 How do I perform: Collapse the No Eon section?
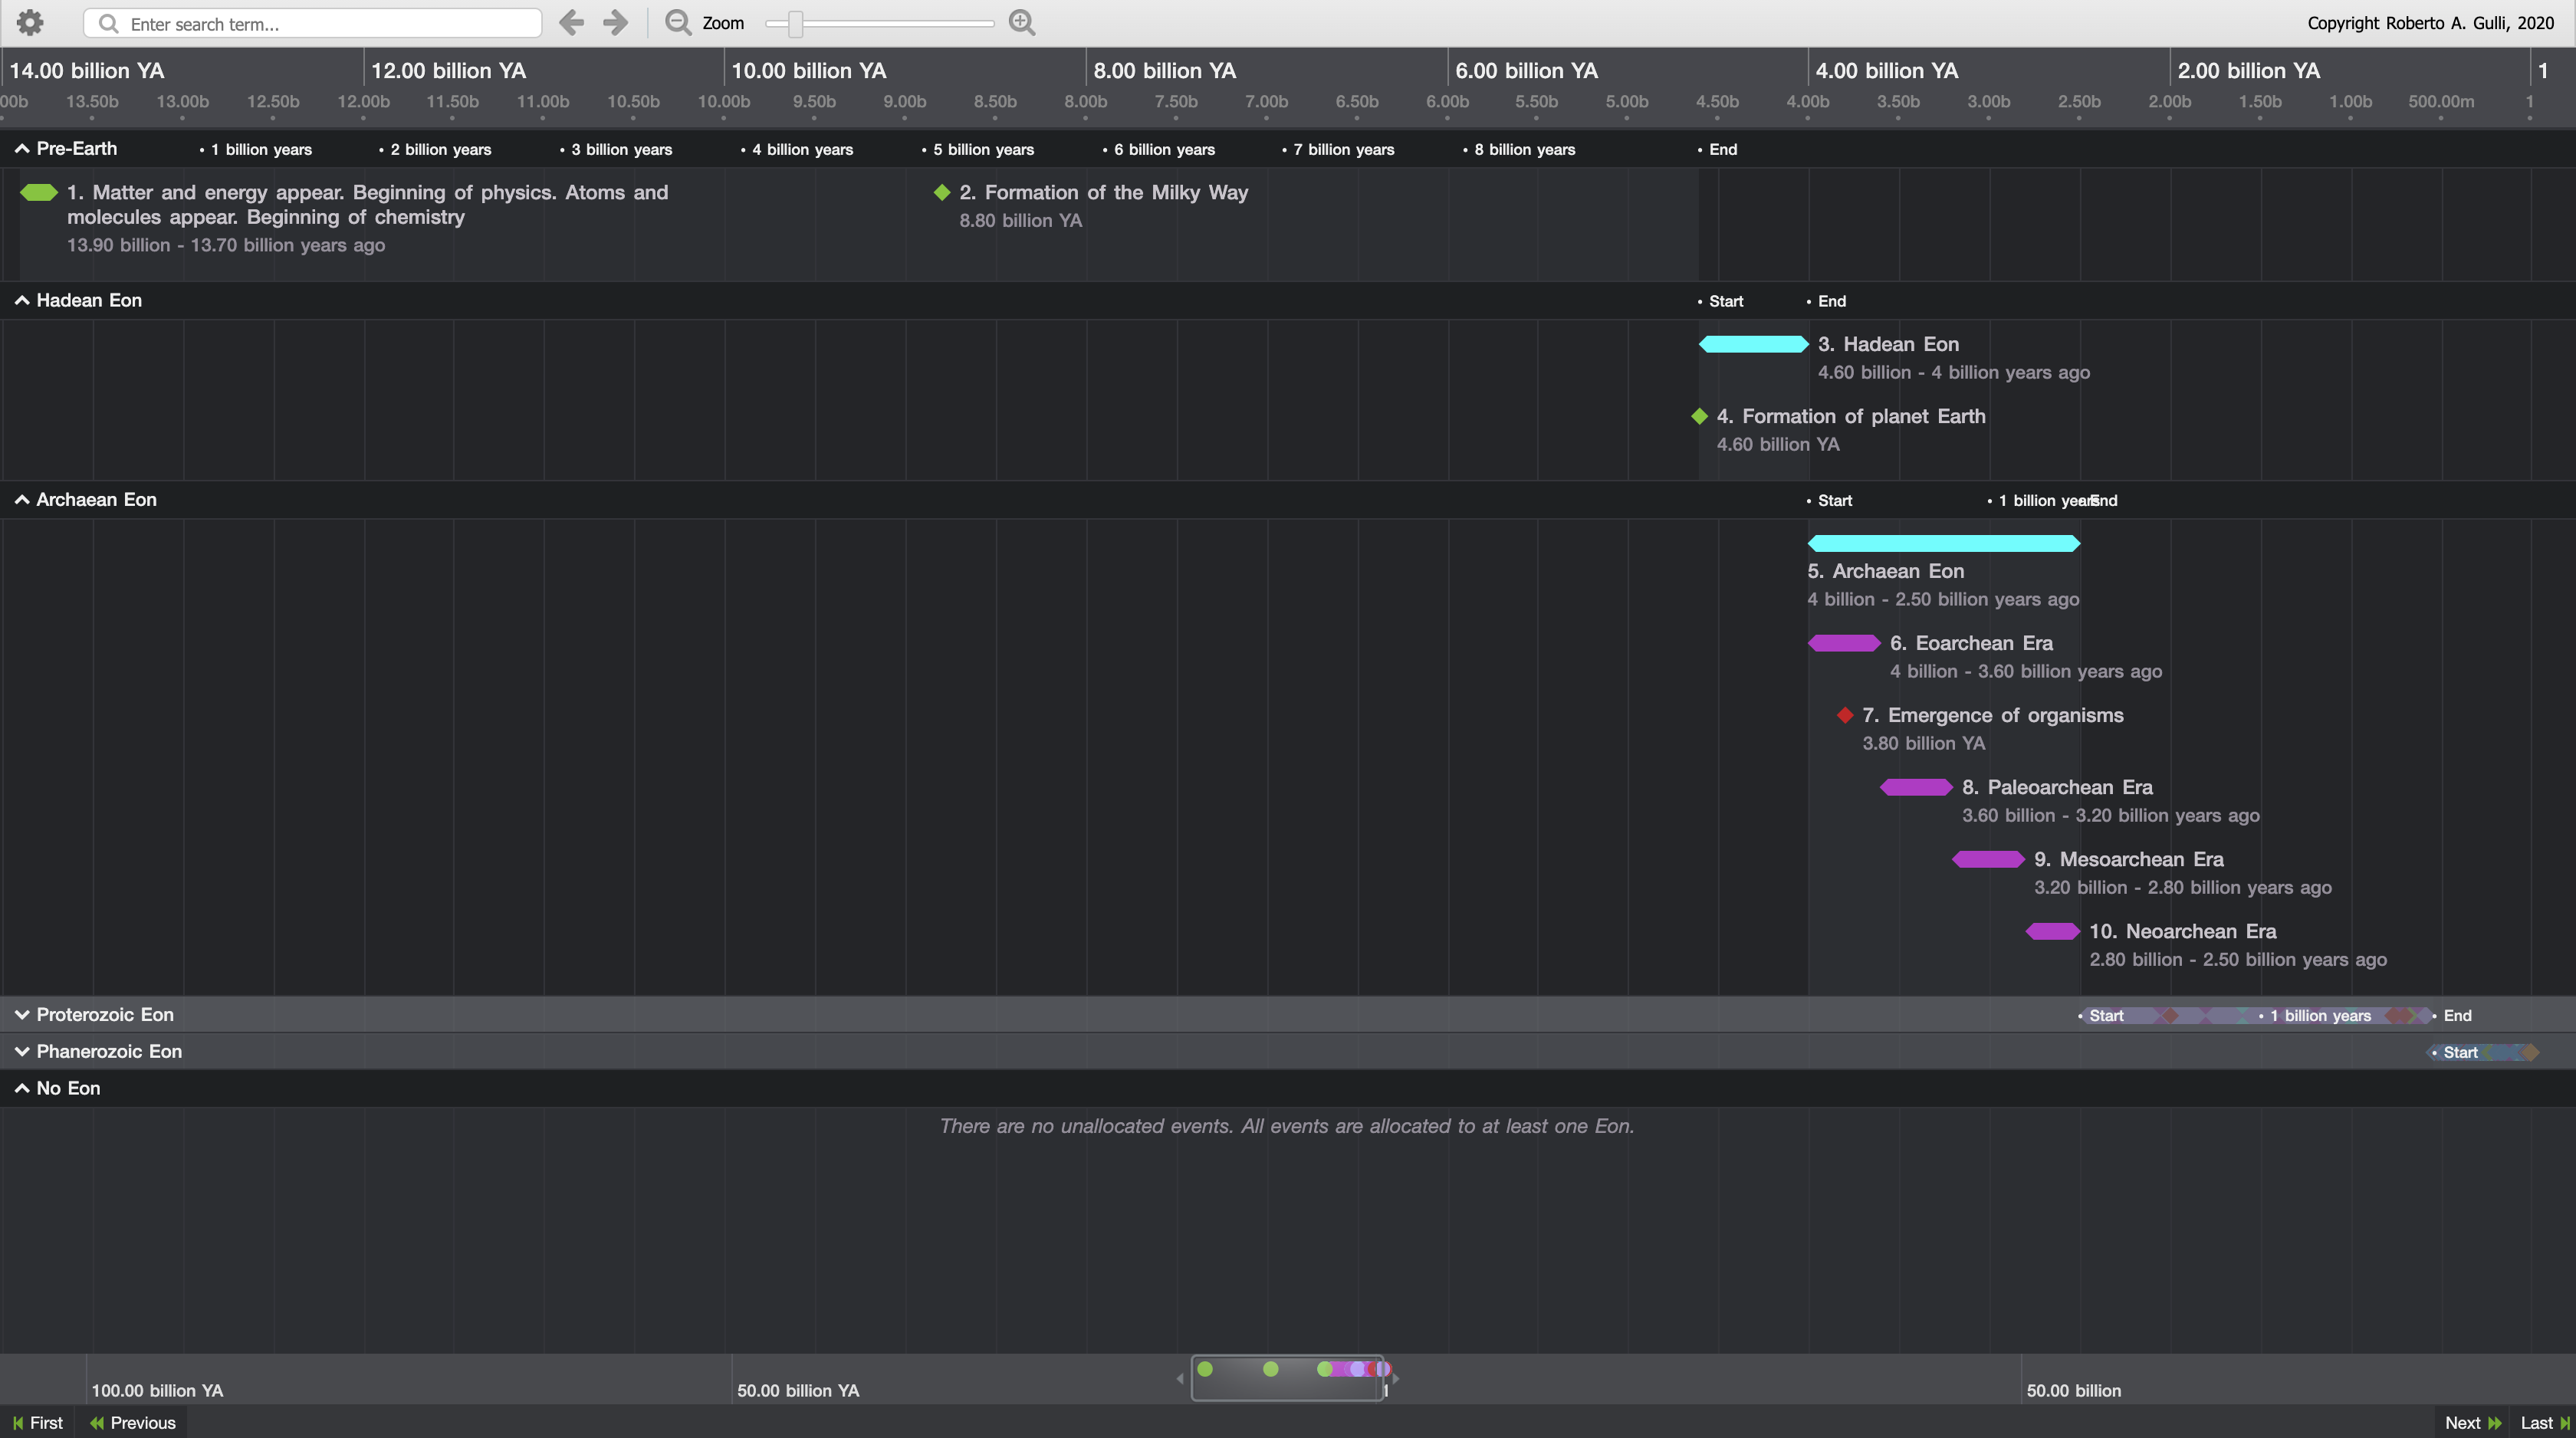pyautogui.click(x=22, y=1089)
